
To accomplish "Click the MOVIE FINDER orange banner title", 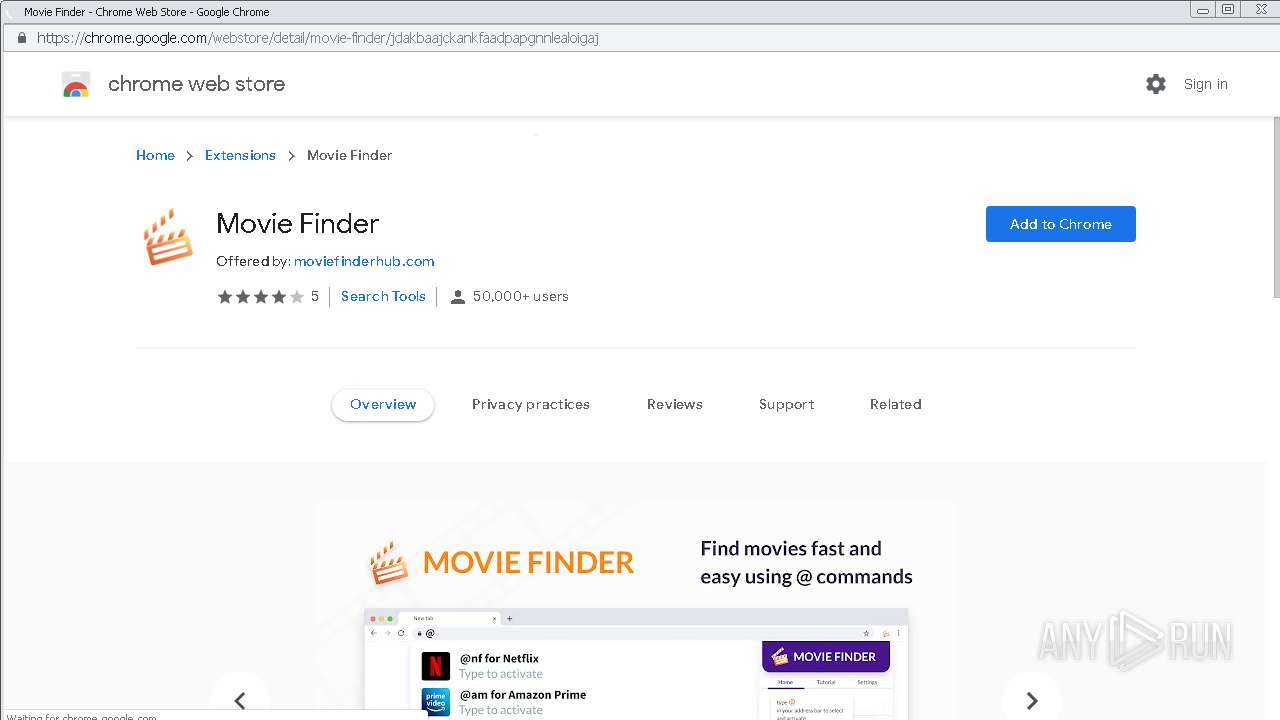I will point(528,562).
